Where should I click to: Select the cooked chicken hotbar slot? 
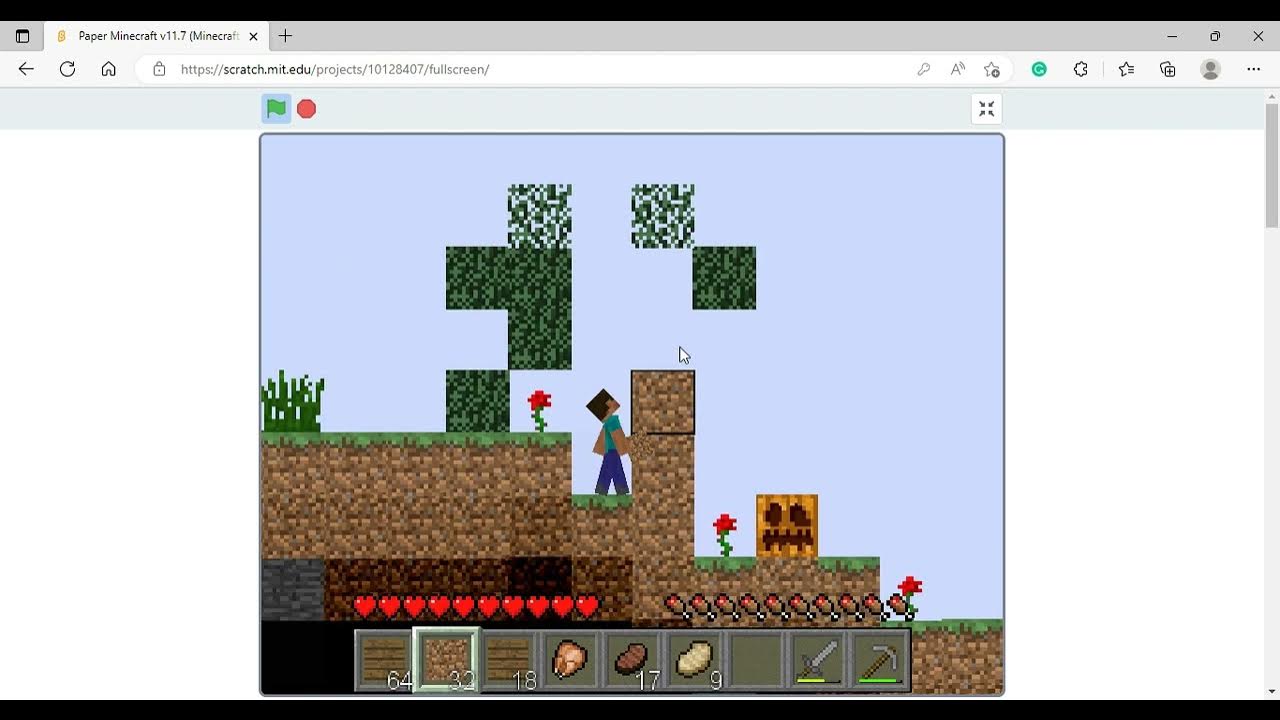tap(570, 660)
